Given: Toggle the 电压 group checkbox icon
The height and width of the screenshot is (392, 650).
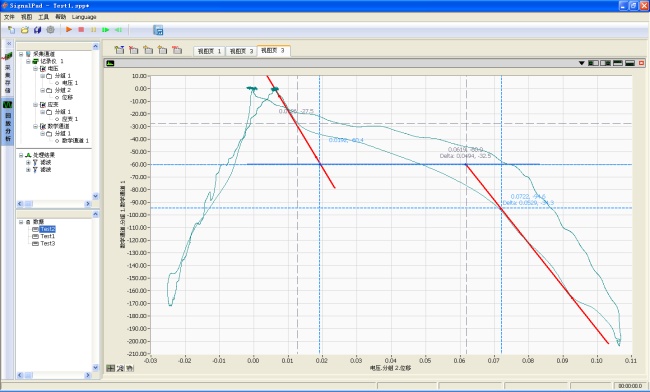Looking at the screenshot, I should click(42, 68).
